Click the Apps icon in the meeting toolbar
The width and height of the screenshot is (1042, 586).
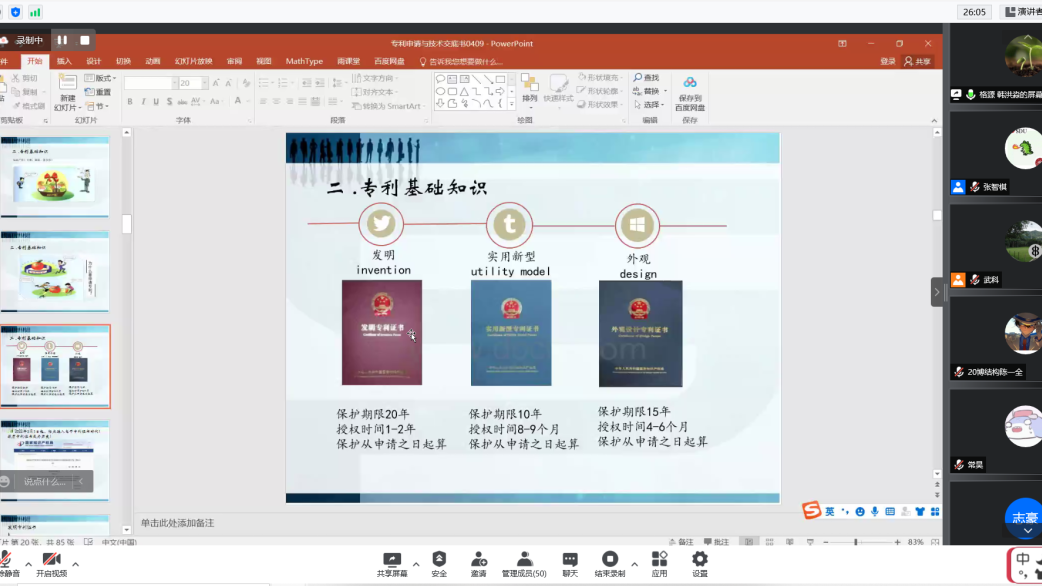click(659, 559)
